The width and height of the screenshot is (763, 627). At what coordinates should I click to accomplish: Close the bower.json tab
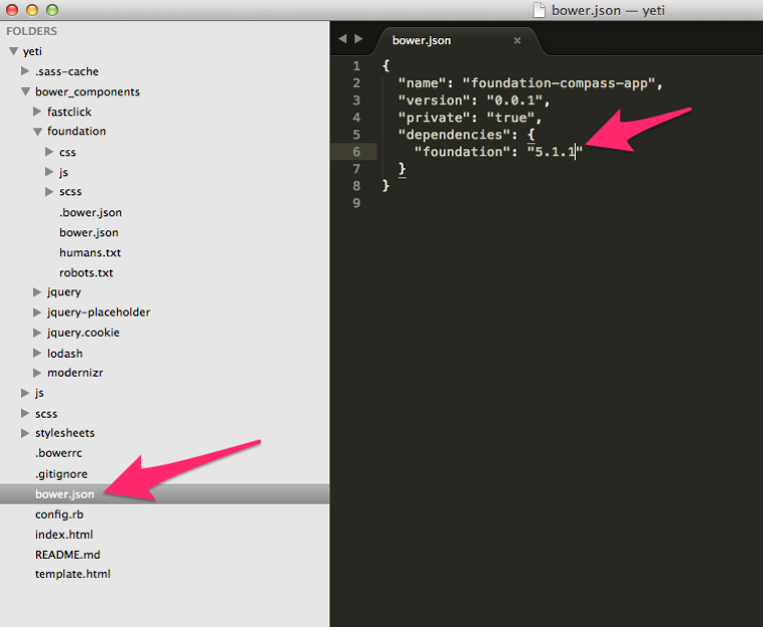pyautogui.click(x=517, y=41)
